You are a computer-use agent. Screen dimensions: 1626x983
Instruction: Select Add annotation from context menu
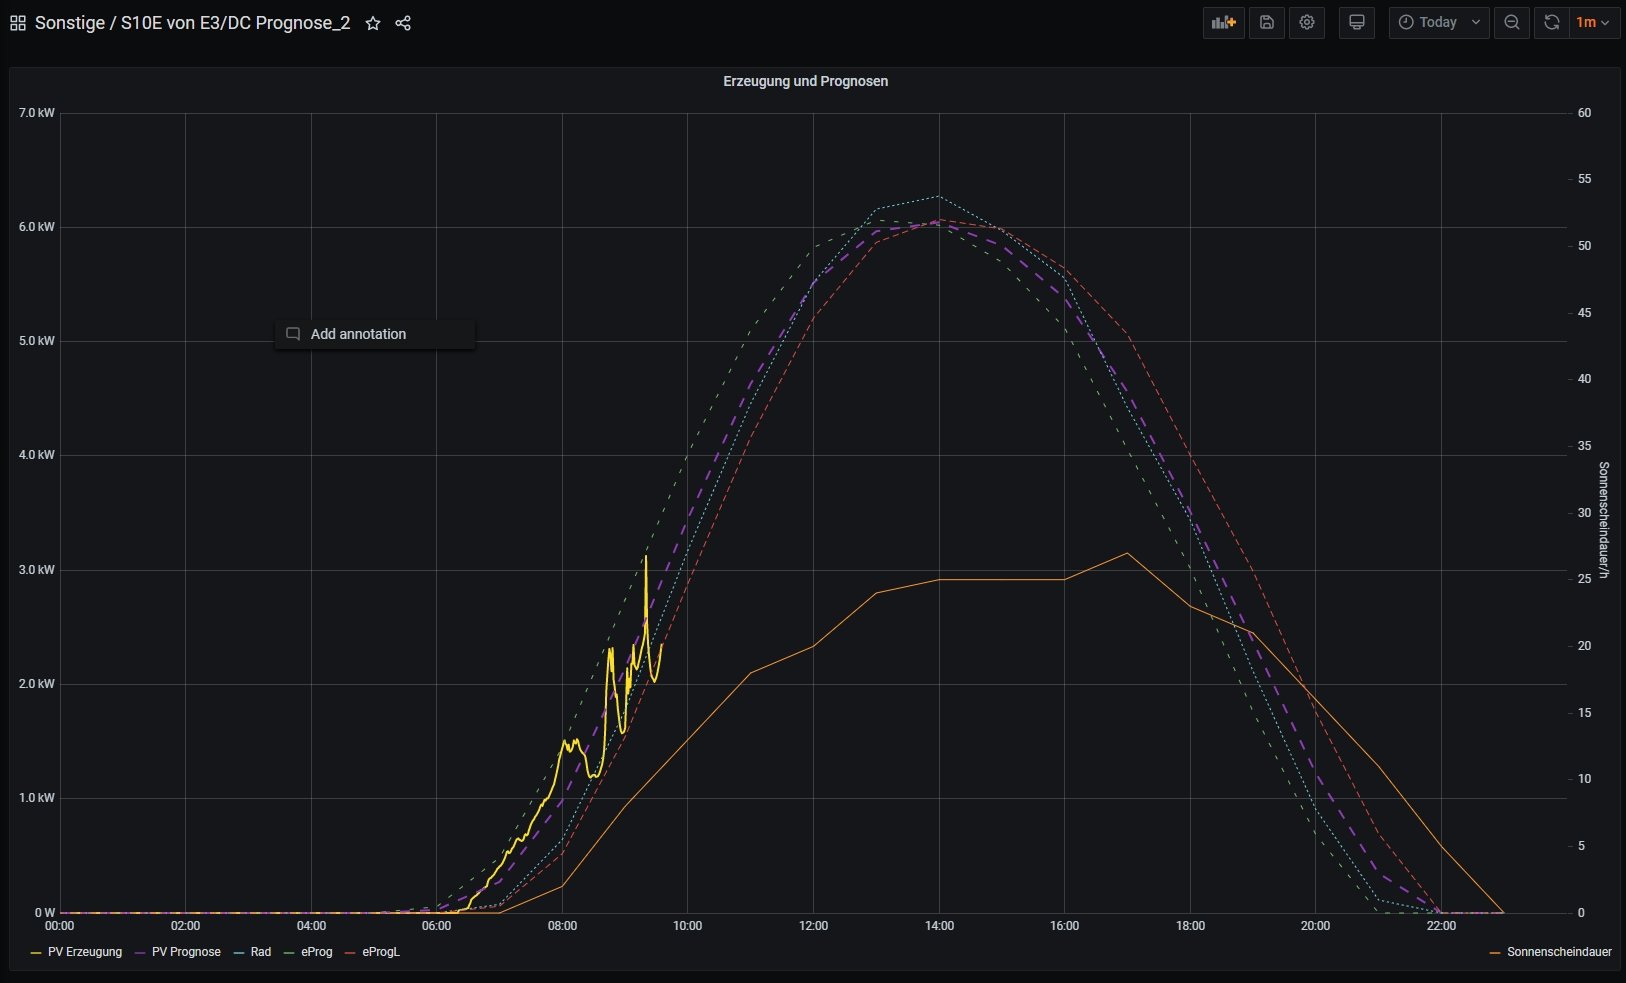click(358, 334)
